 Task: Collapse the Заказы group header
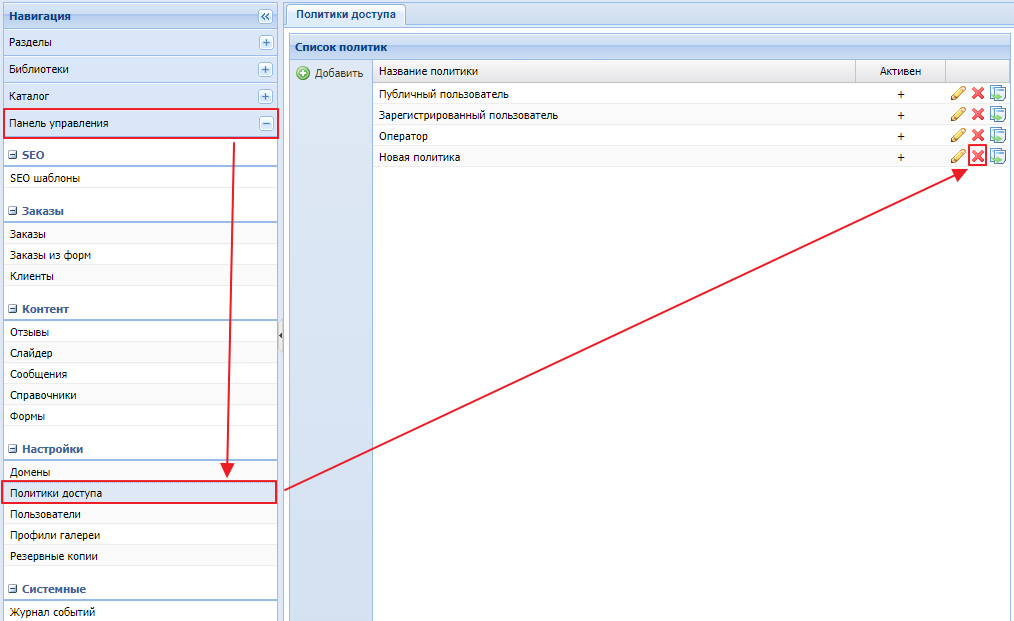13,211
